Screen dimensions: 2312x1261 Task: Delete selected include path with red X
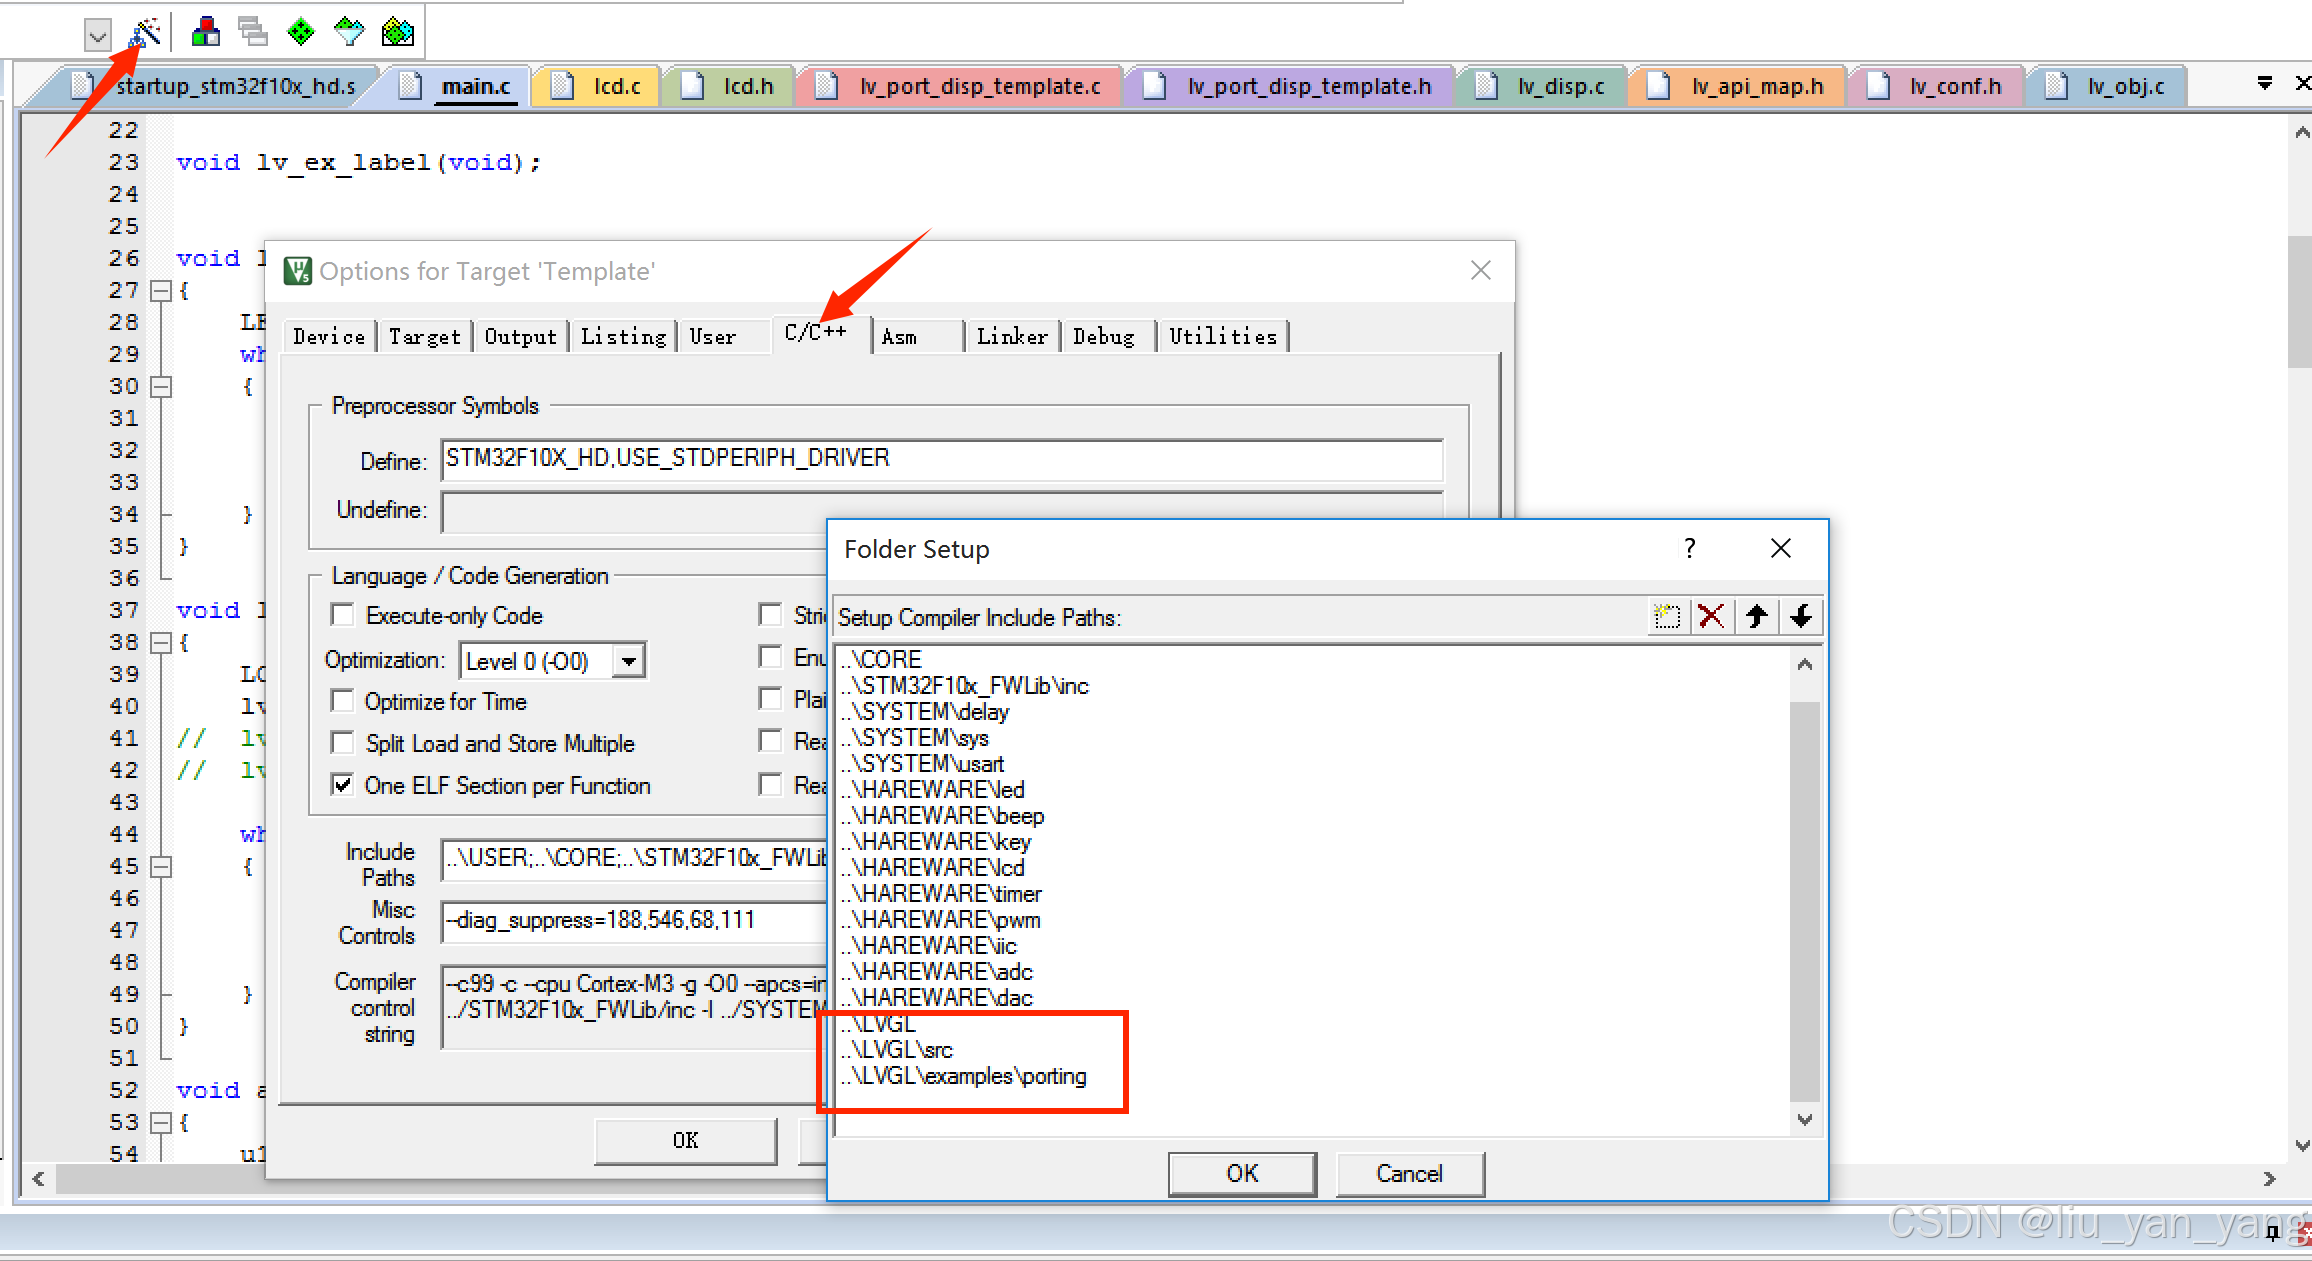(1711, 616)
